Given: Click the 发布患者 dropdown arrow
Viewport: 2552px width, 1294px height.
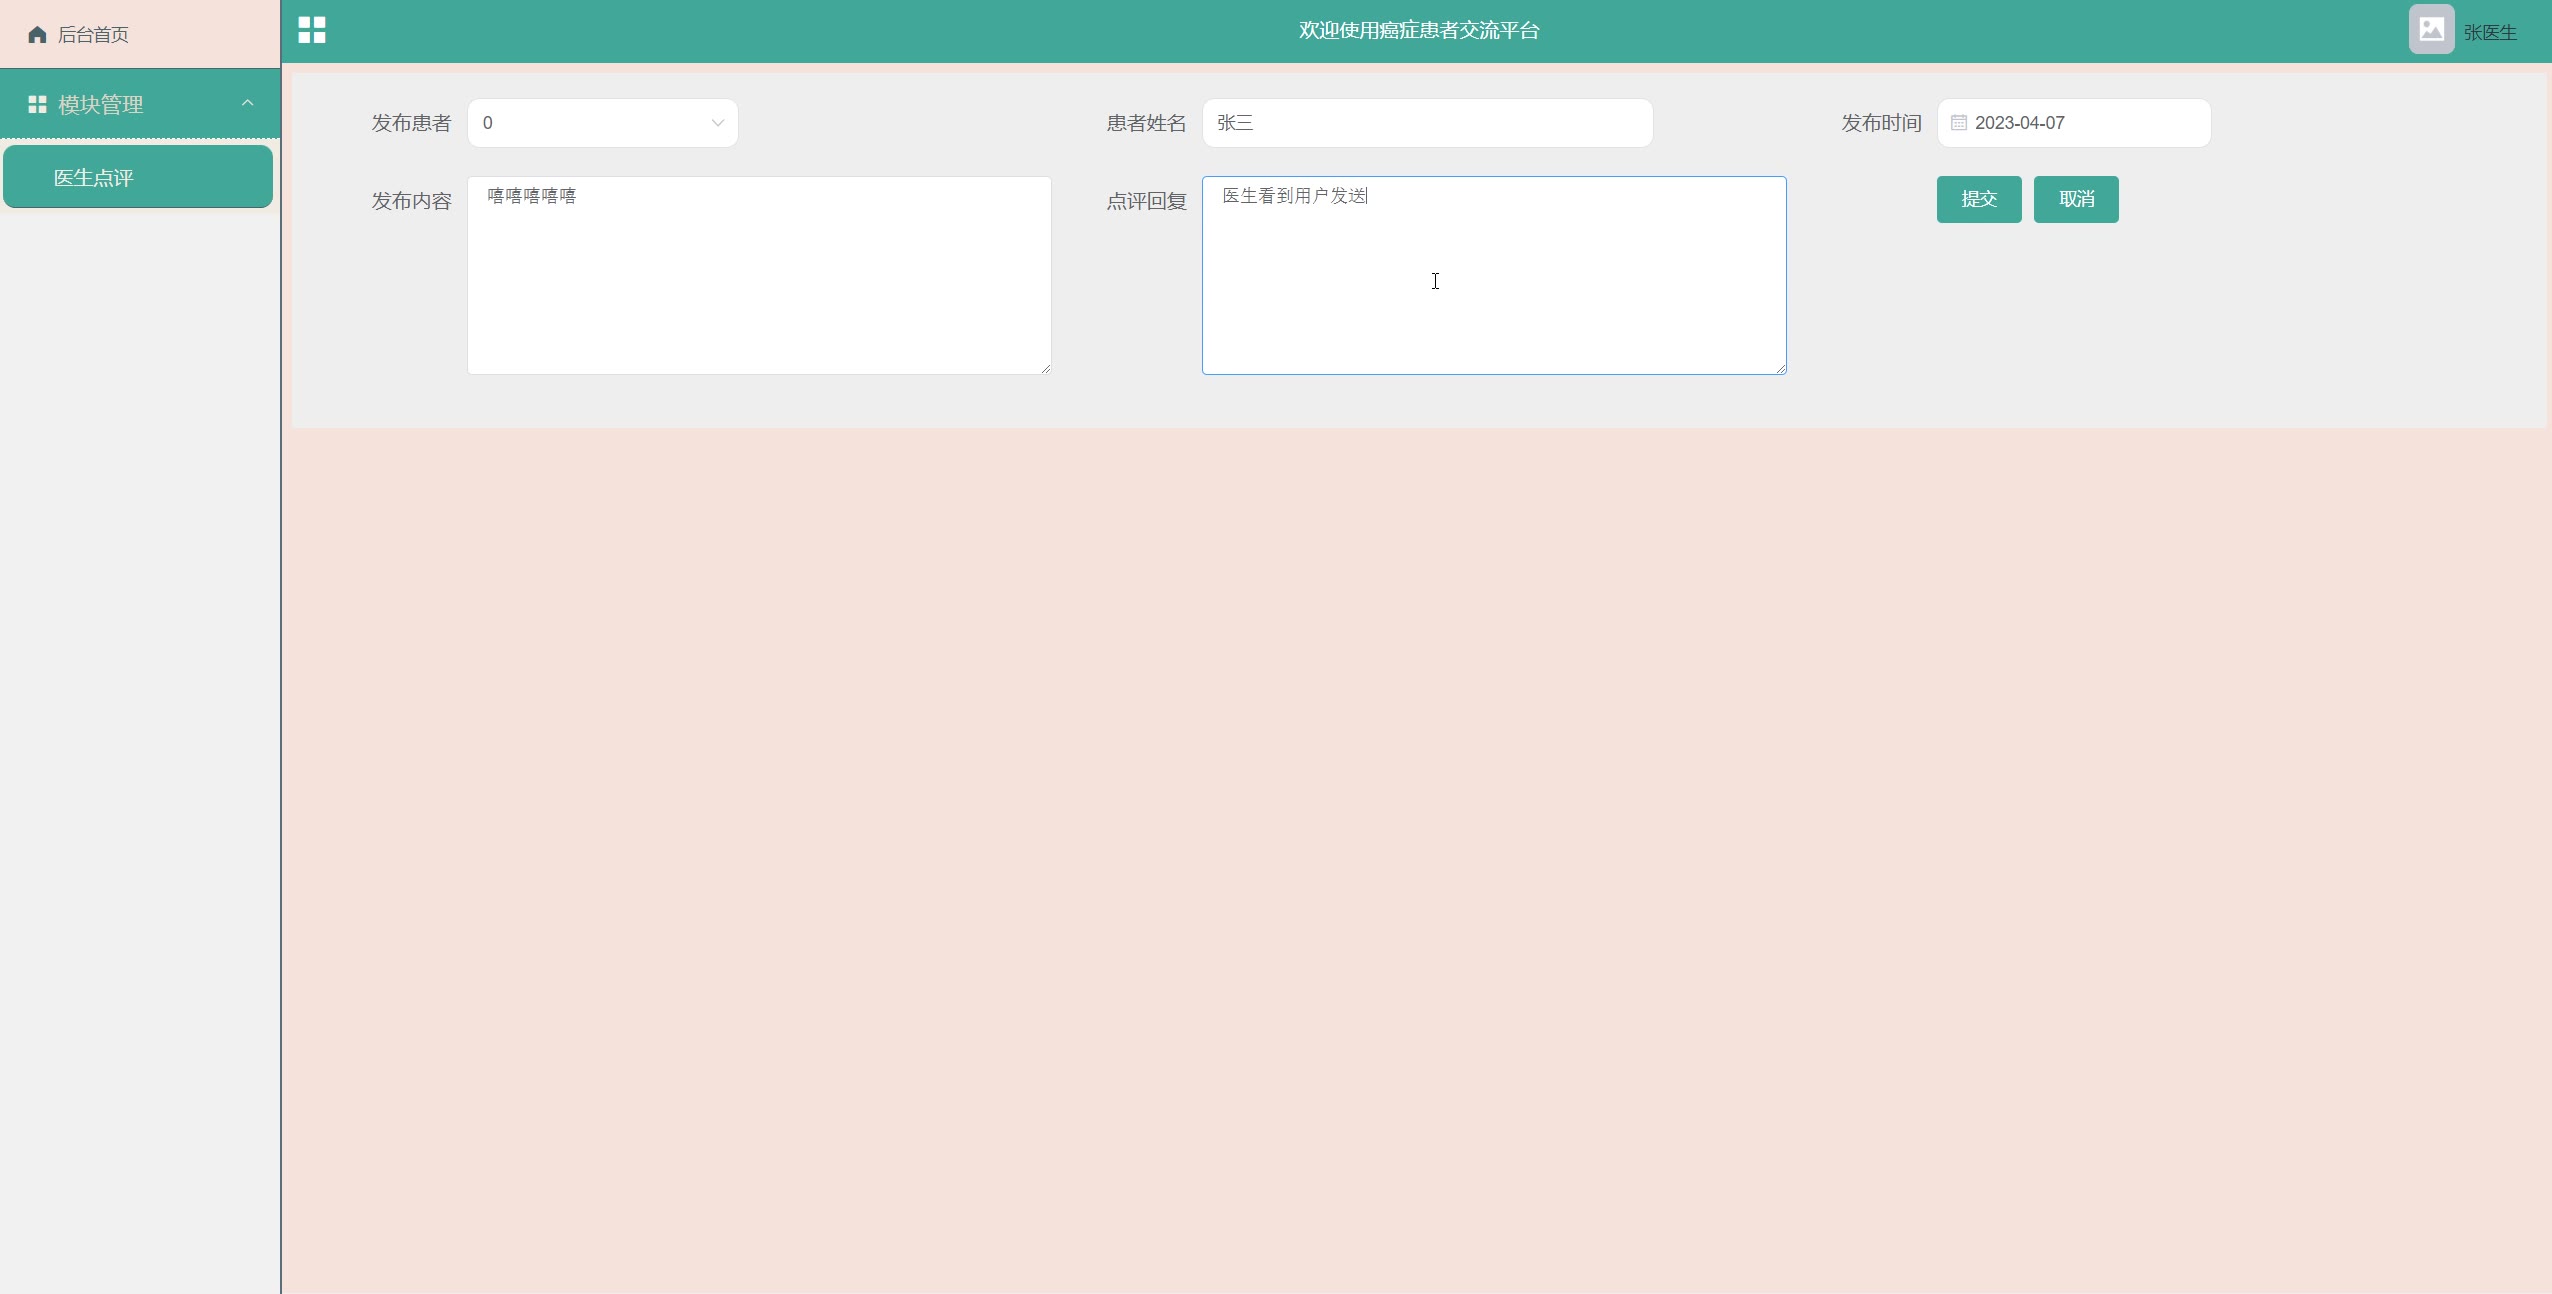Looking at the screenshot, I should (x=717, y=123).
